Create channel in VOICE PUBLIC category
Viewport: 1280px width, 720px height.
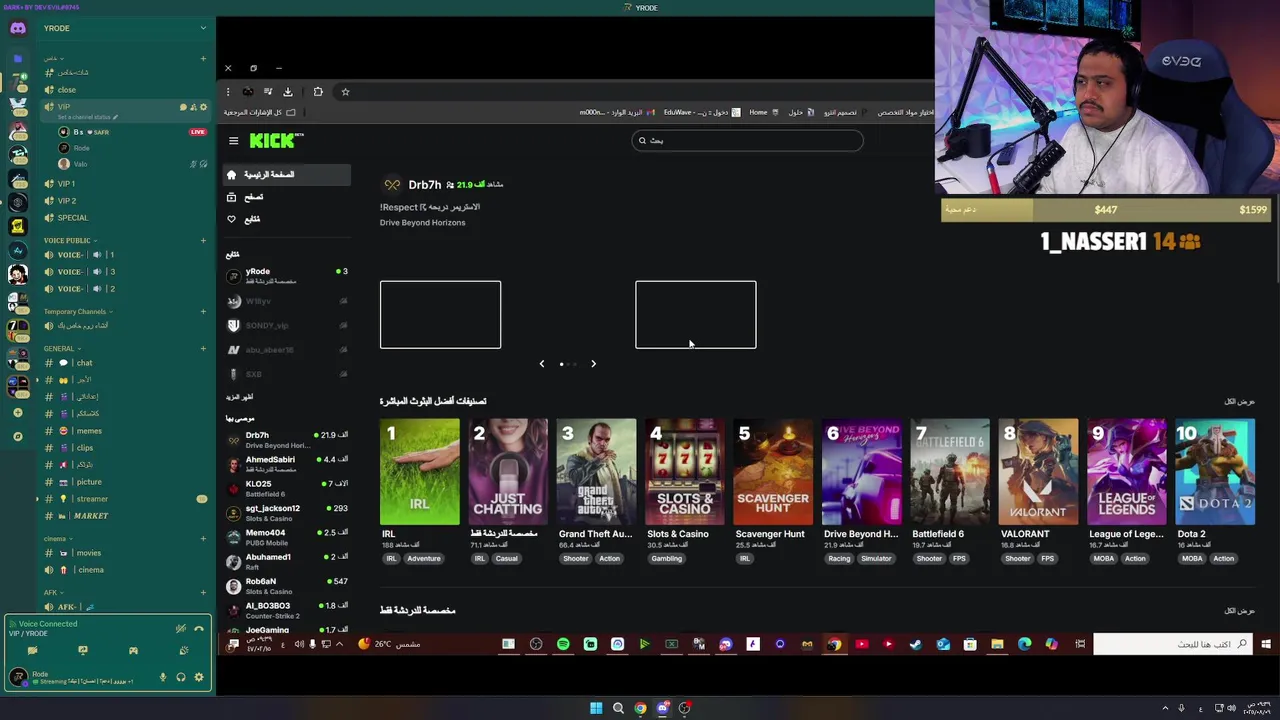coord(203,240)
